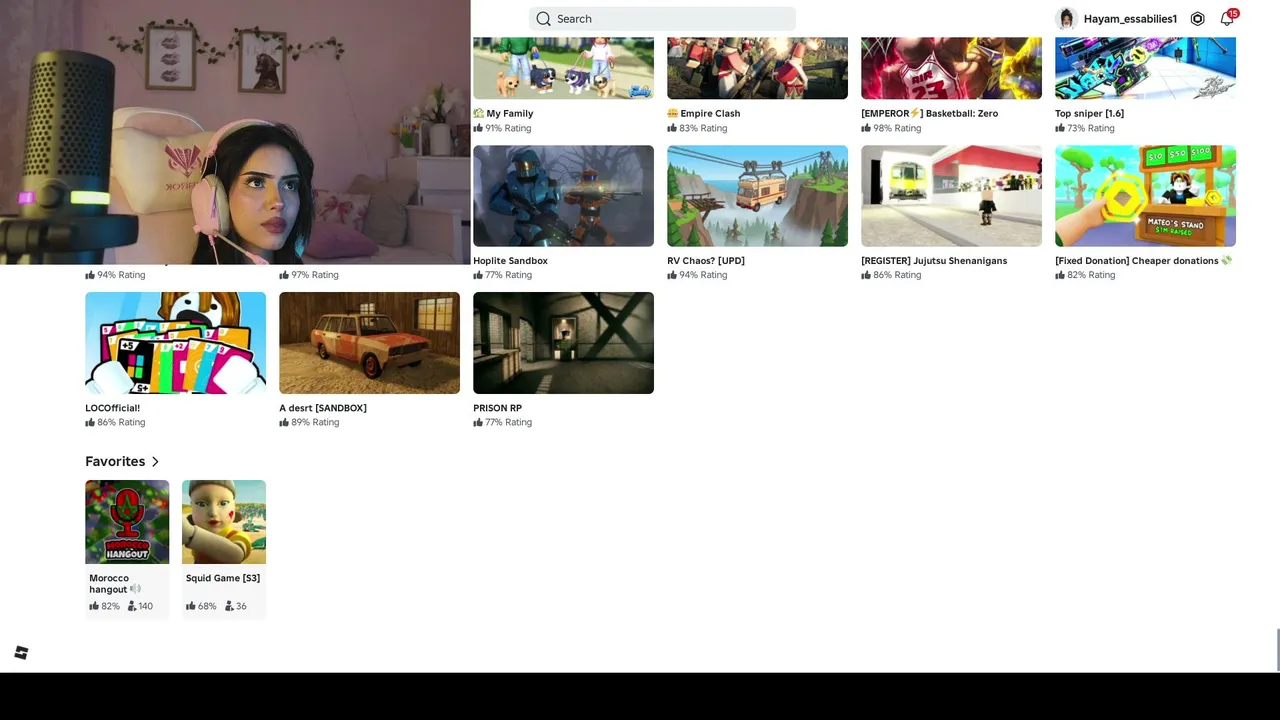The image size is (1280, 720).
Task: Open the My Family game thumbnail
Action: pyautogui.click(x=563, y=68)
